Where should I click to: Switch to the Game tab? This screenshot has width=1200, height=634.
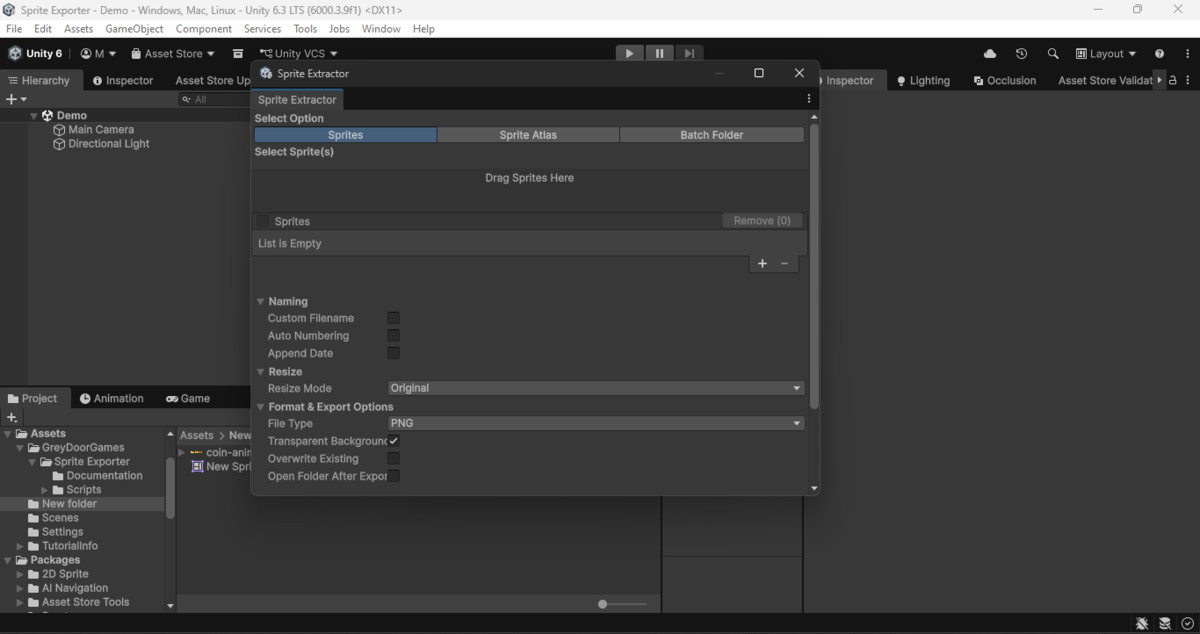pyautogui.click(x=188, y=398)
